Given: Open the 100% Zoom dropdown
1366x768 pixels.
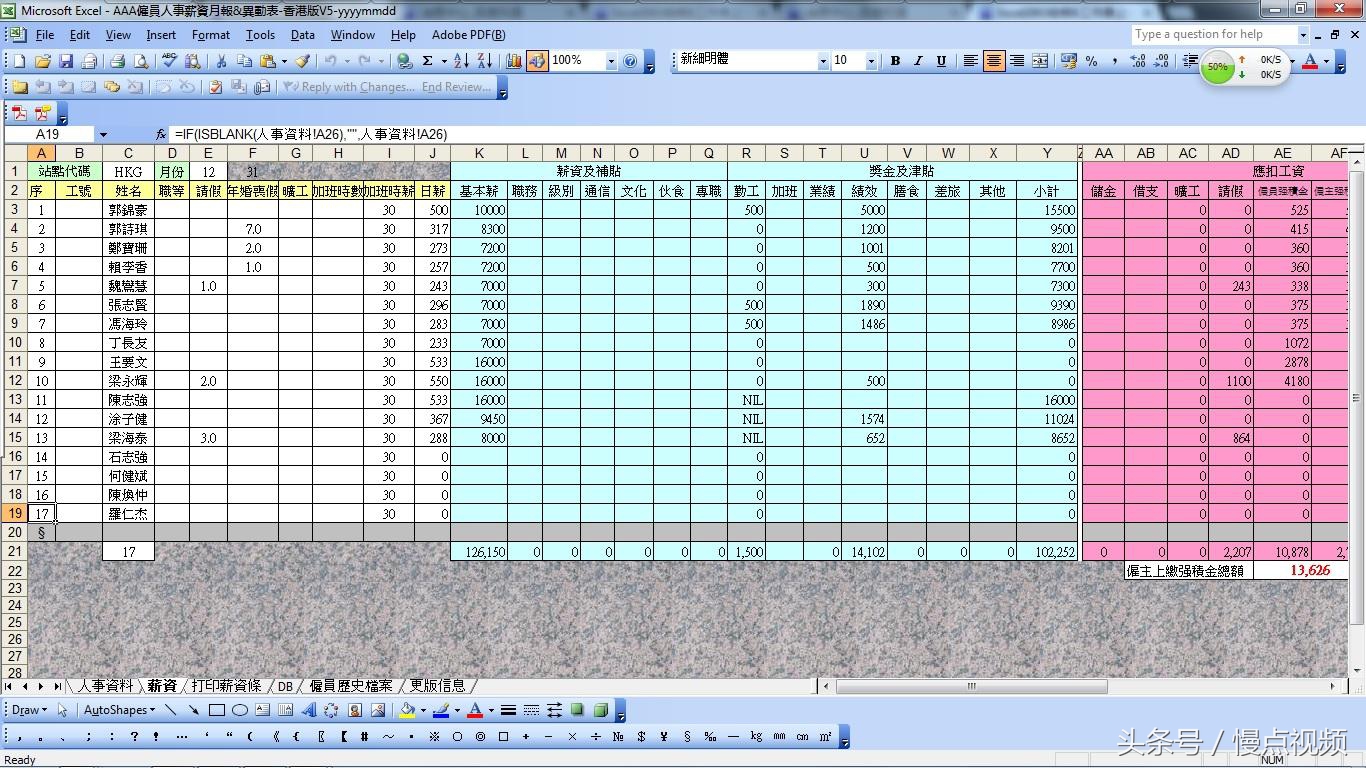Looking at the screenshot, I should click(x=610, y=61).
